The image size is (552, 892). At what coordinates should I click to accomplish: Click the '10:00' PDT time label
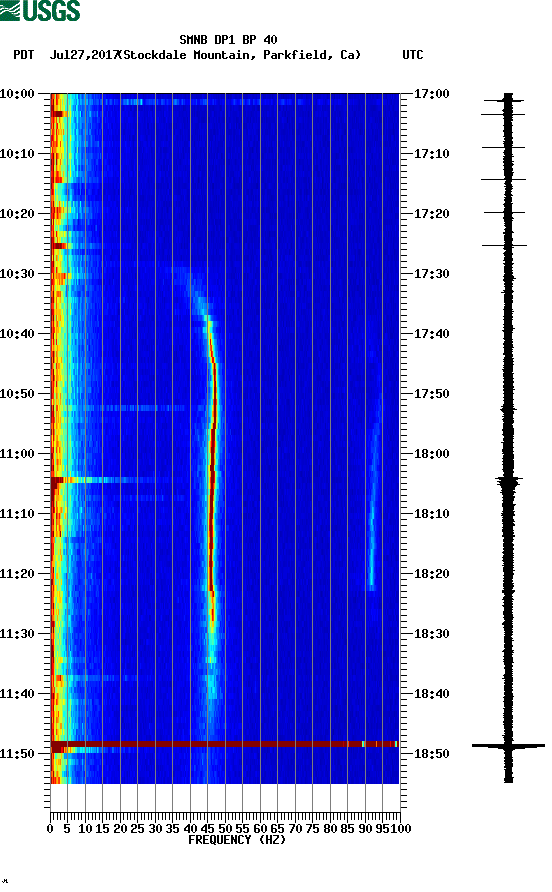click(x=17, y=94)
